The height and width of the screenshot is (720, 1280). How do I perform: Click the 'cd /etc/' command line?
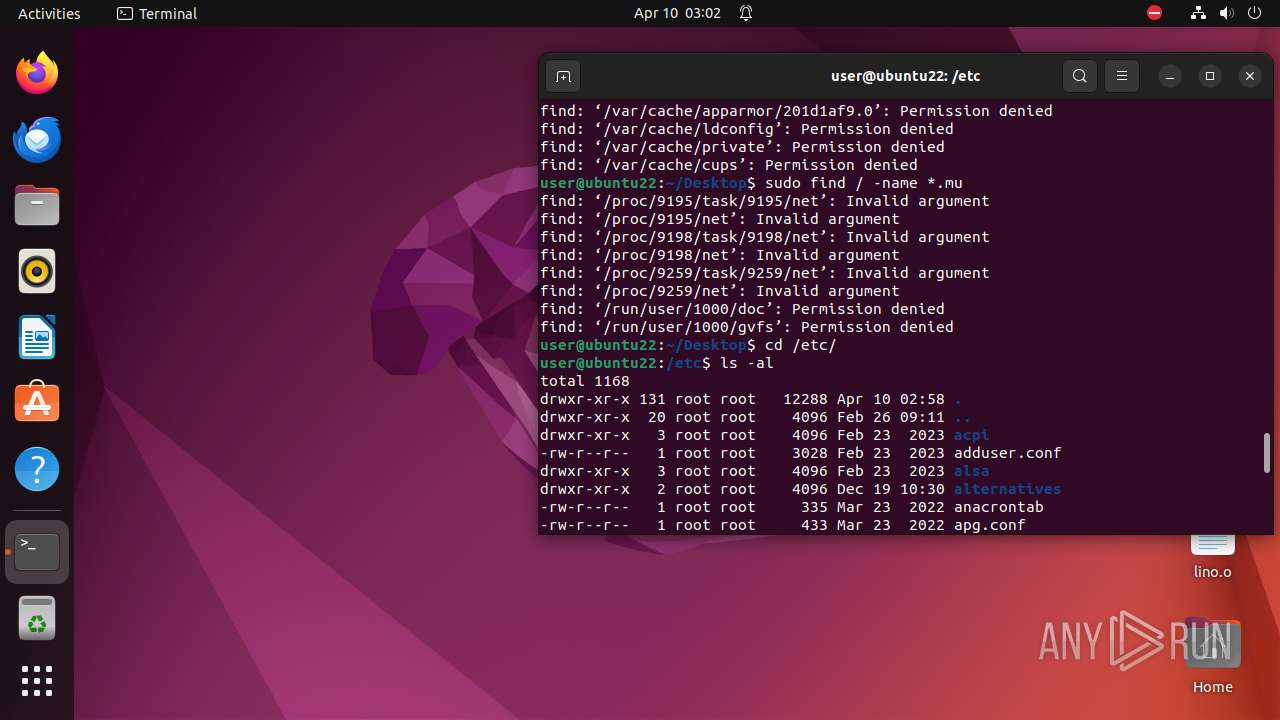click(x=688, y=345)
